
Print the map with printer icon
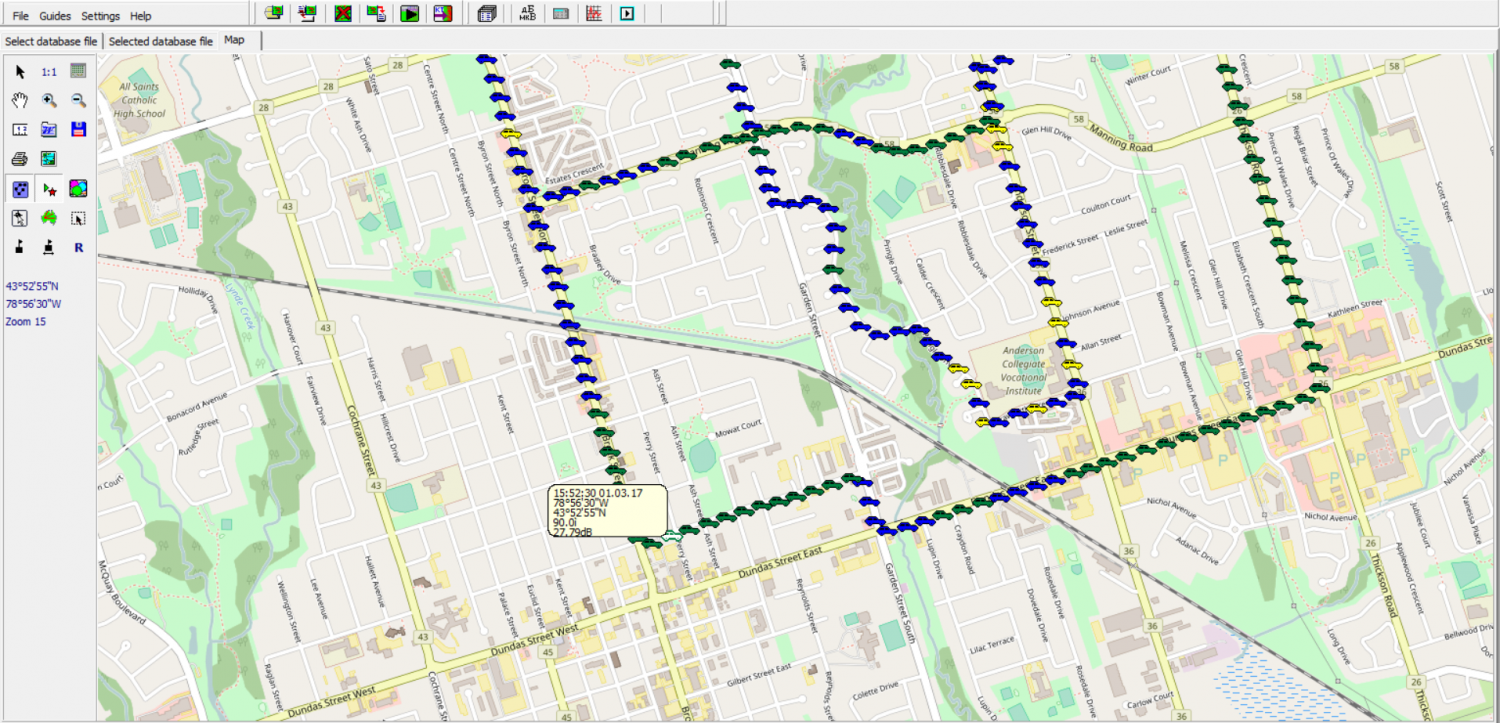point(20,158)
